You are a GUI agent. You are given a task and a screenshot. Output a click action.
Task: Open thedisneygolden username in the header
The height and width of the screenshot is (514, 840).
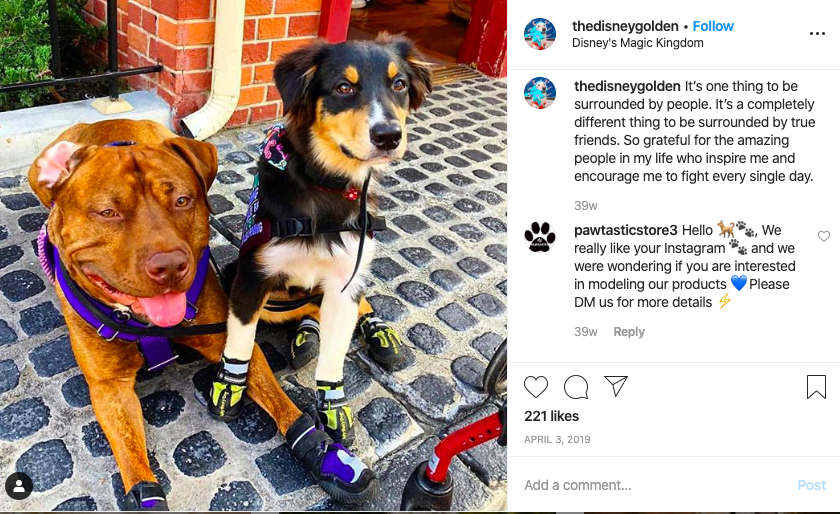[625, 26]
